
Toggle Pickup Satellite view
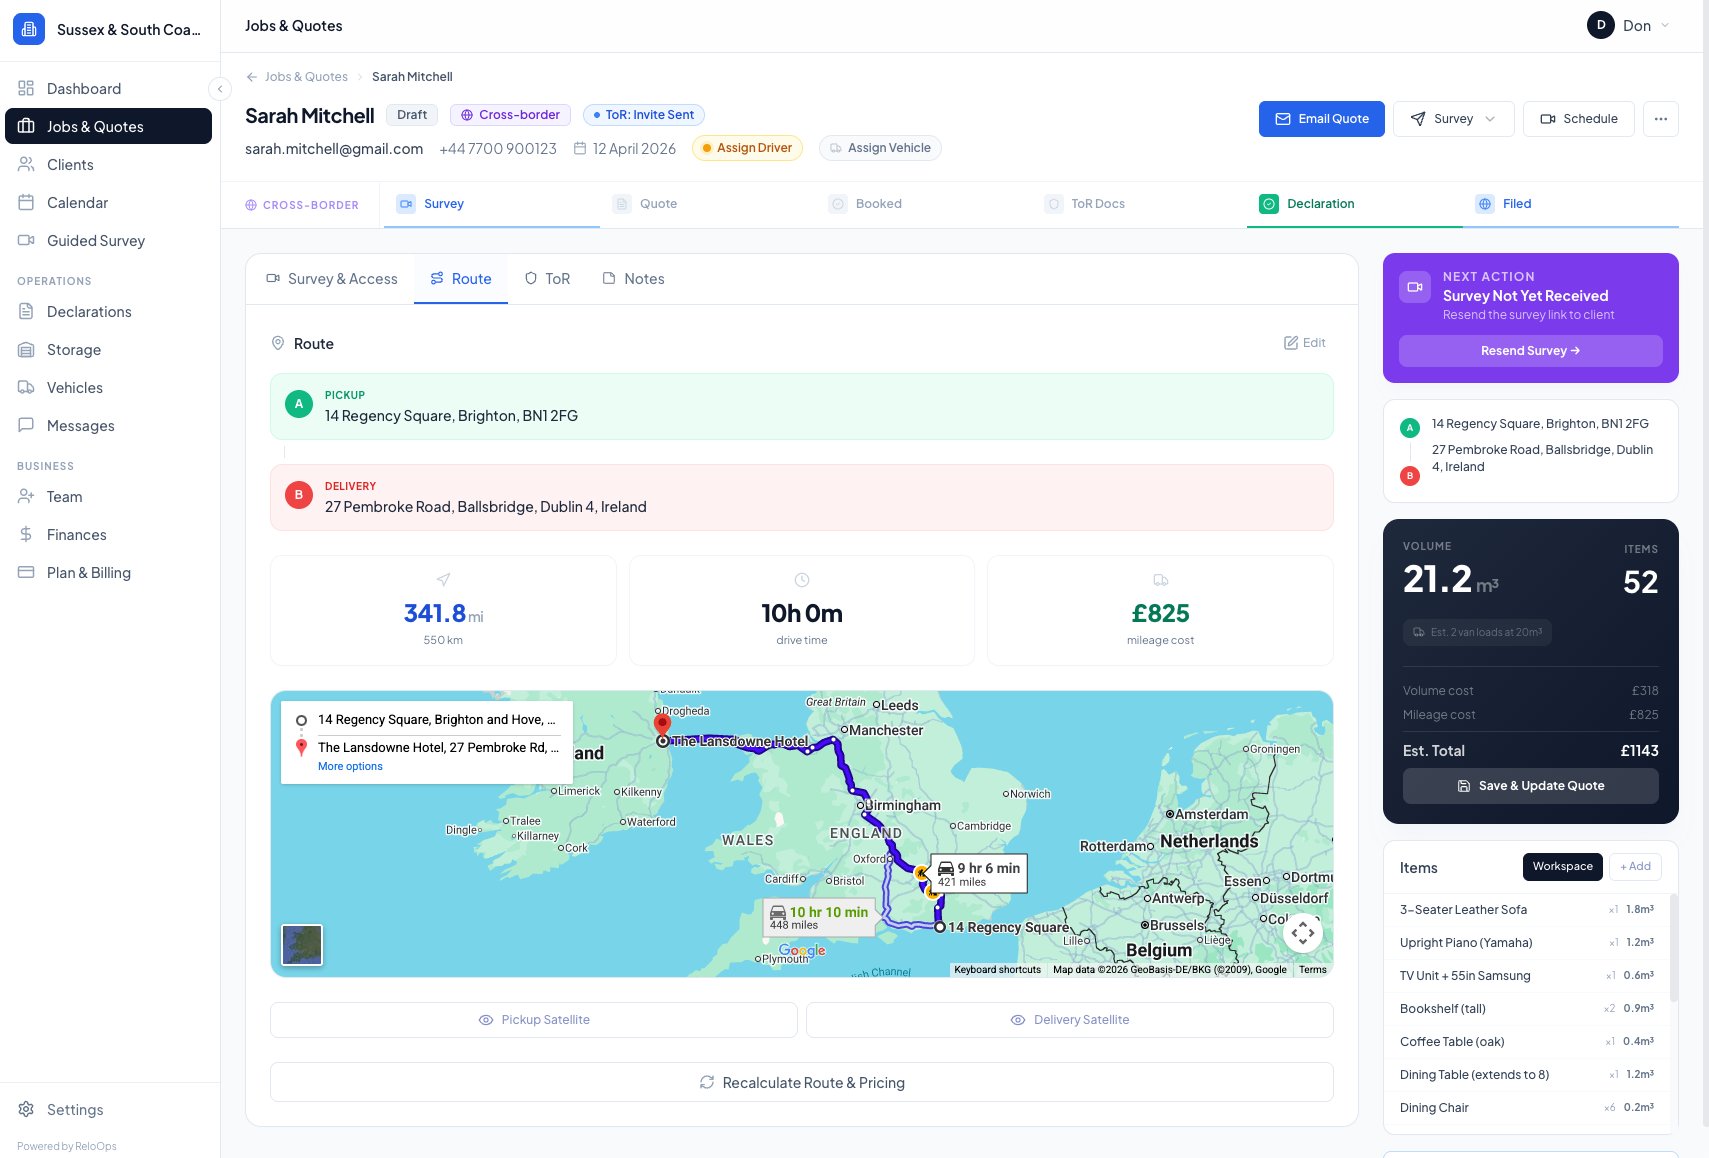coord(534,1019)
